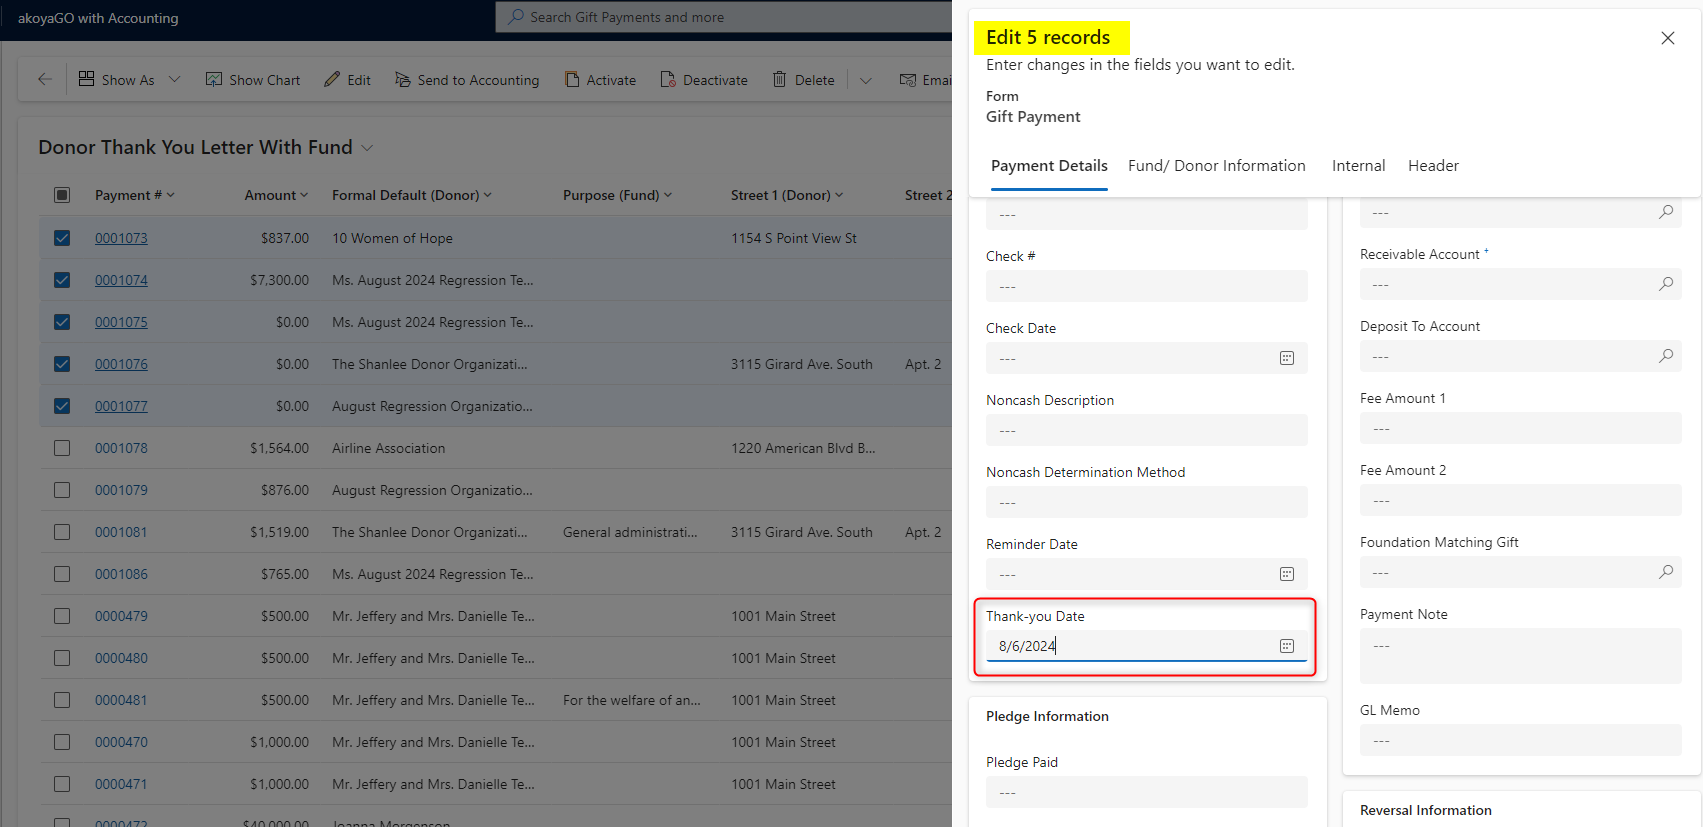This screenshot has height=827, width=1703.
Task: Click the Check # input field
Action: [1147, 286]
